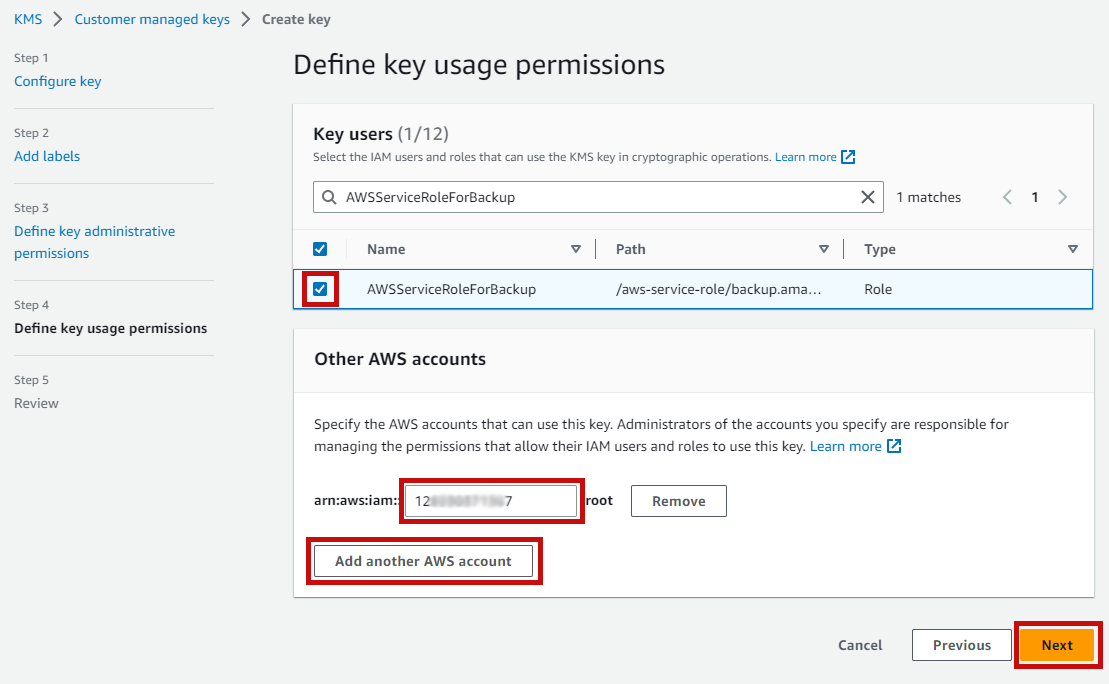1109x684 pixels.
Task: Open external link icon in Other AWS accounts
Action: pyautogui.click(x=894, y=446)
